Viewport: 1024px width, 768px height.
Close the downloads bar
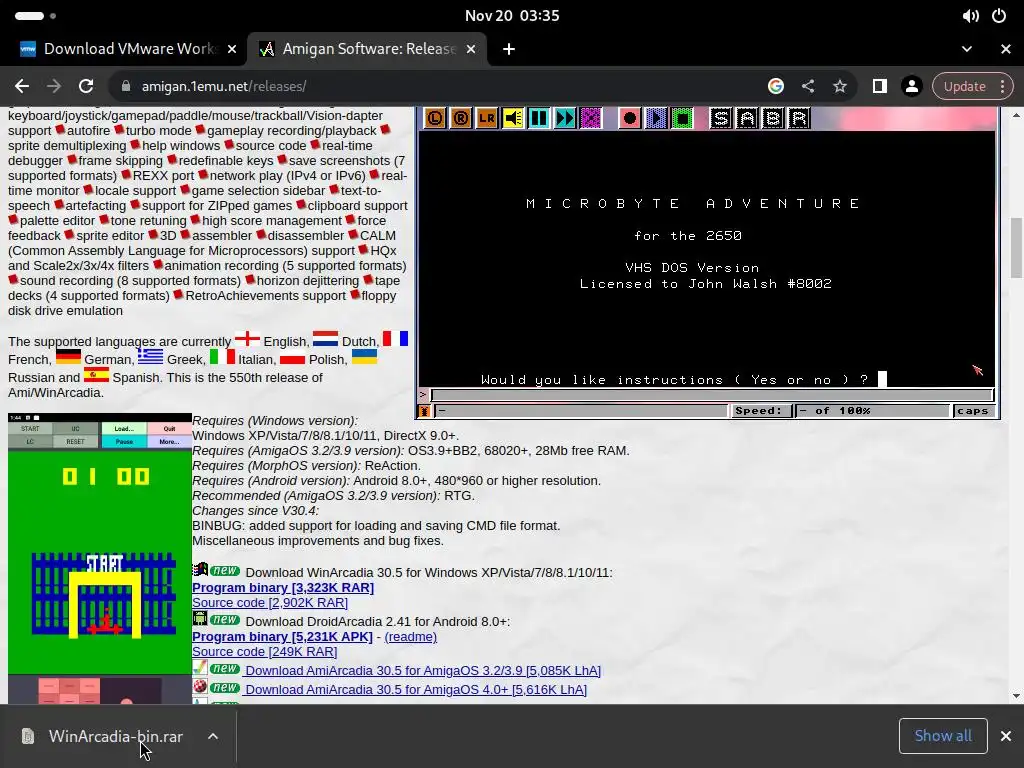(1006, 736)
